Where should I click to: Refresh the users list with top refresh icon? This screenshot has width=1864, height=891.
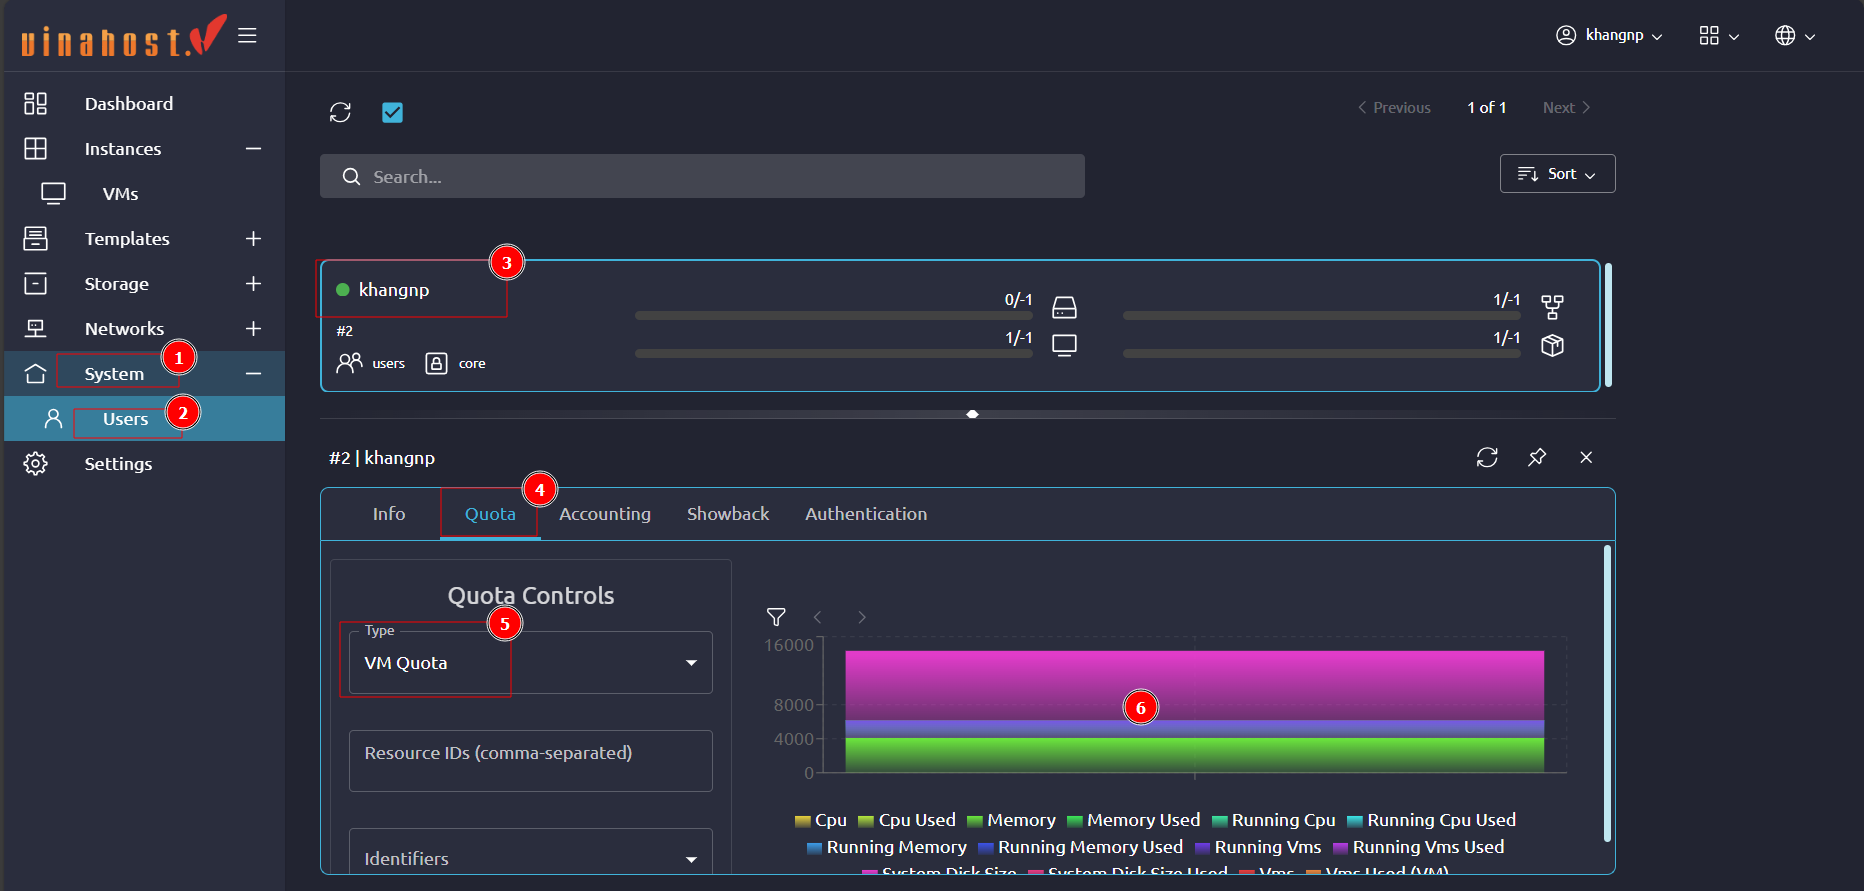click(x=340, y=112)
